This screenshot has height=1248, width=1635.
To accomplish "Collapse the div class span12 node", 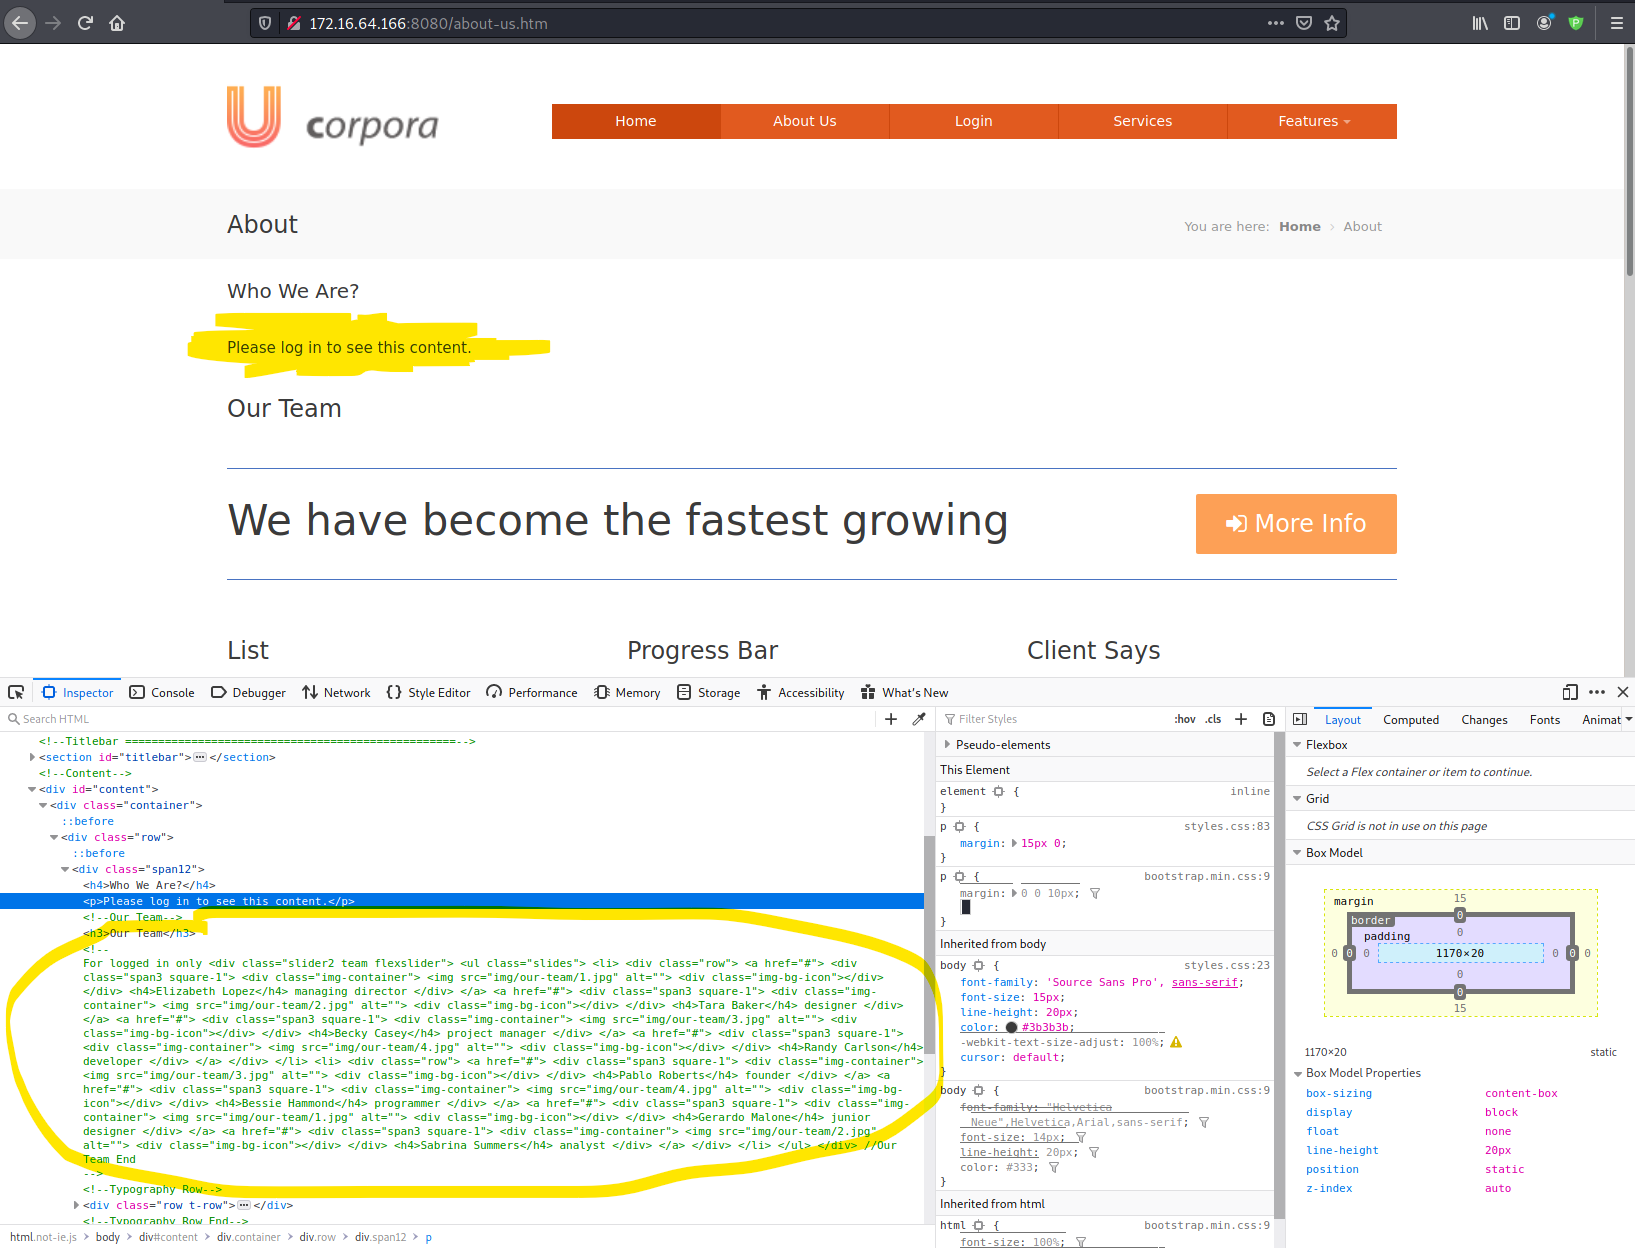I will tap(65, 869).
